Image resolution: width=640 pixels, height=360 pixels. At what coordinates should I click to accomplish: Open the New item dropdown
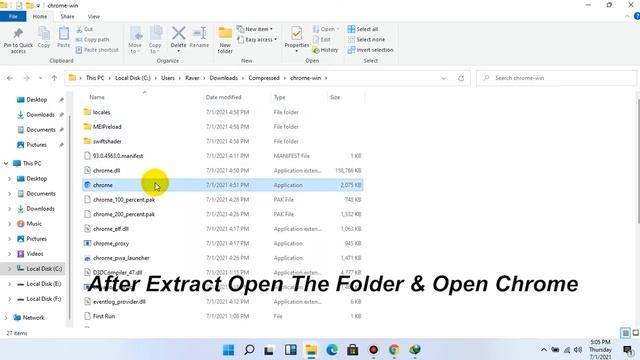point(255,29)
